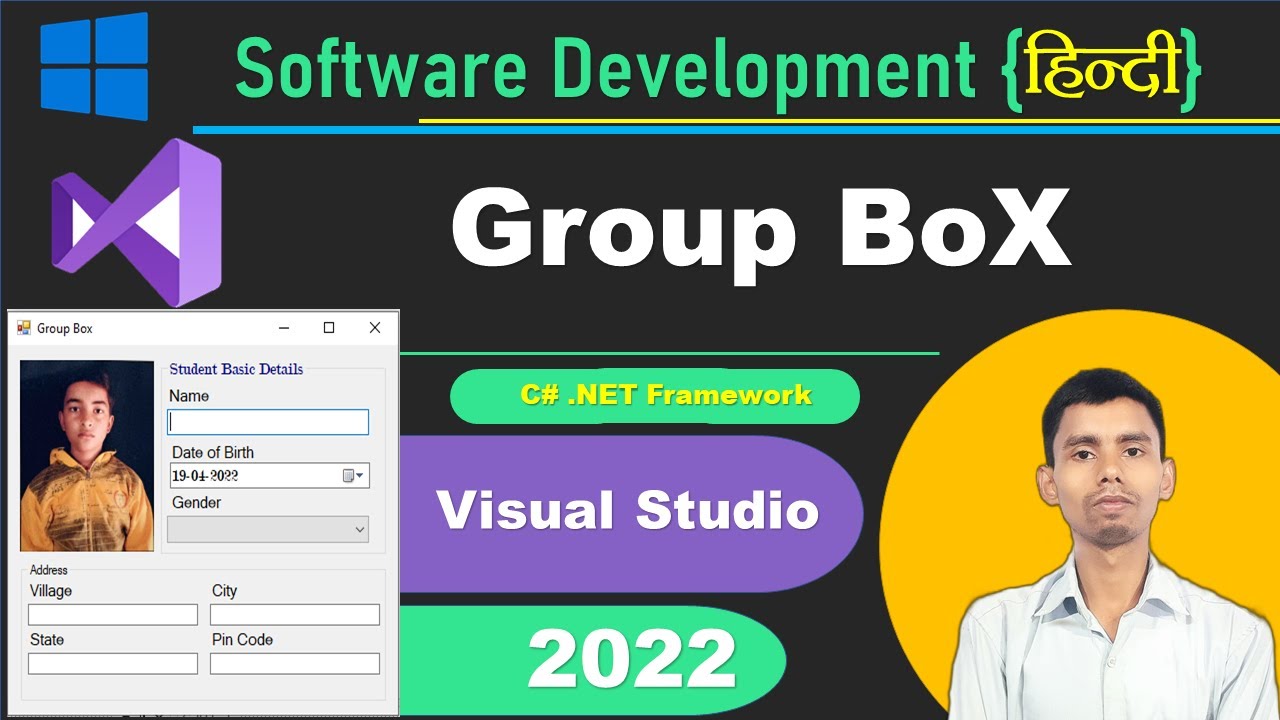Click the Pin Code input field
The image size is (1280, 720).
(295, 663)
